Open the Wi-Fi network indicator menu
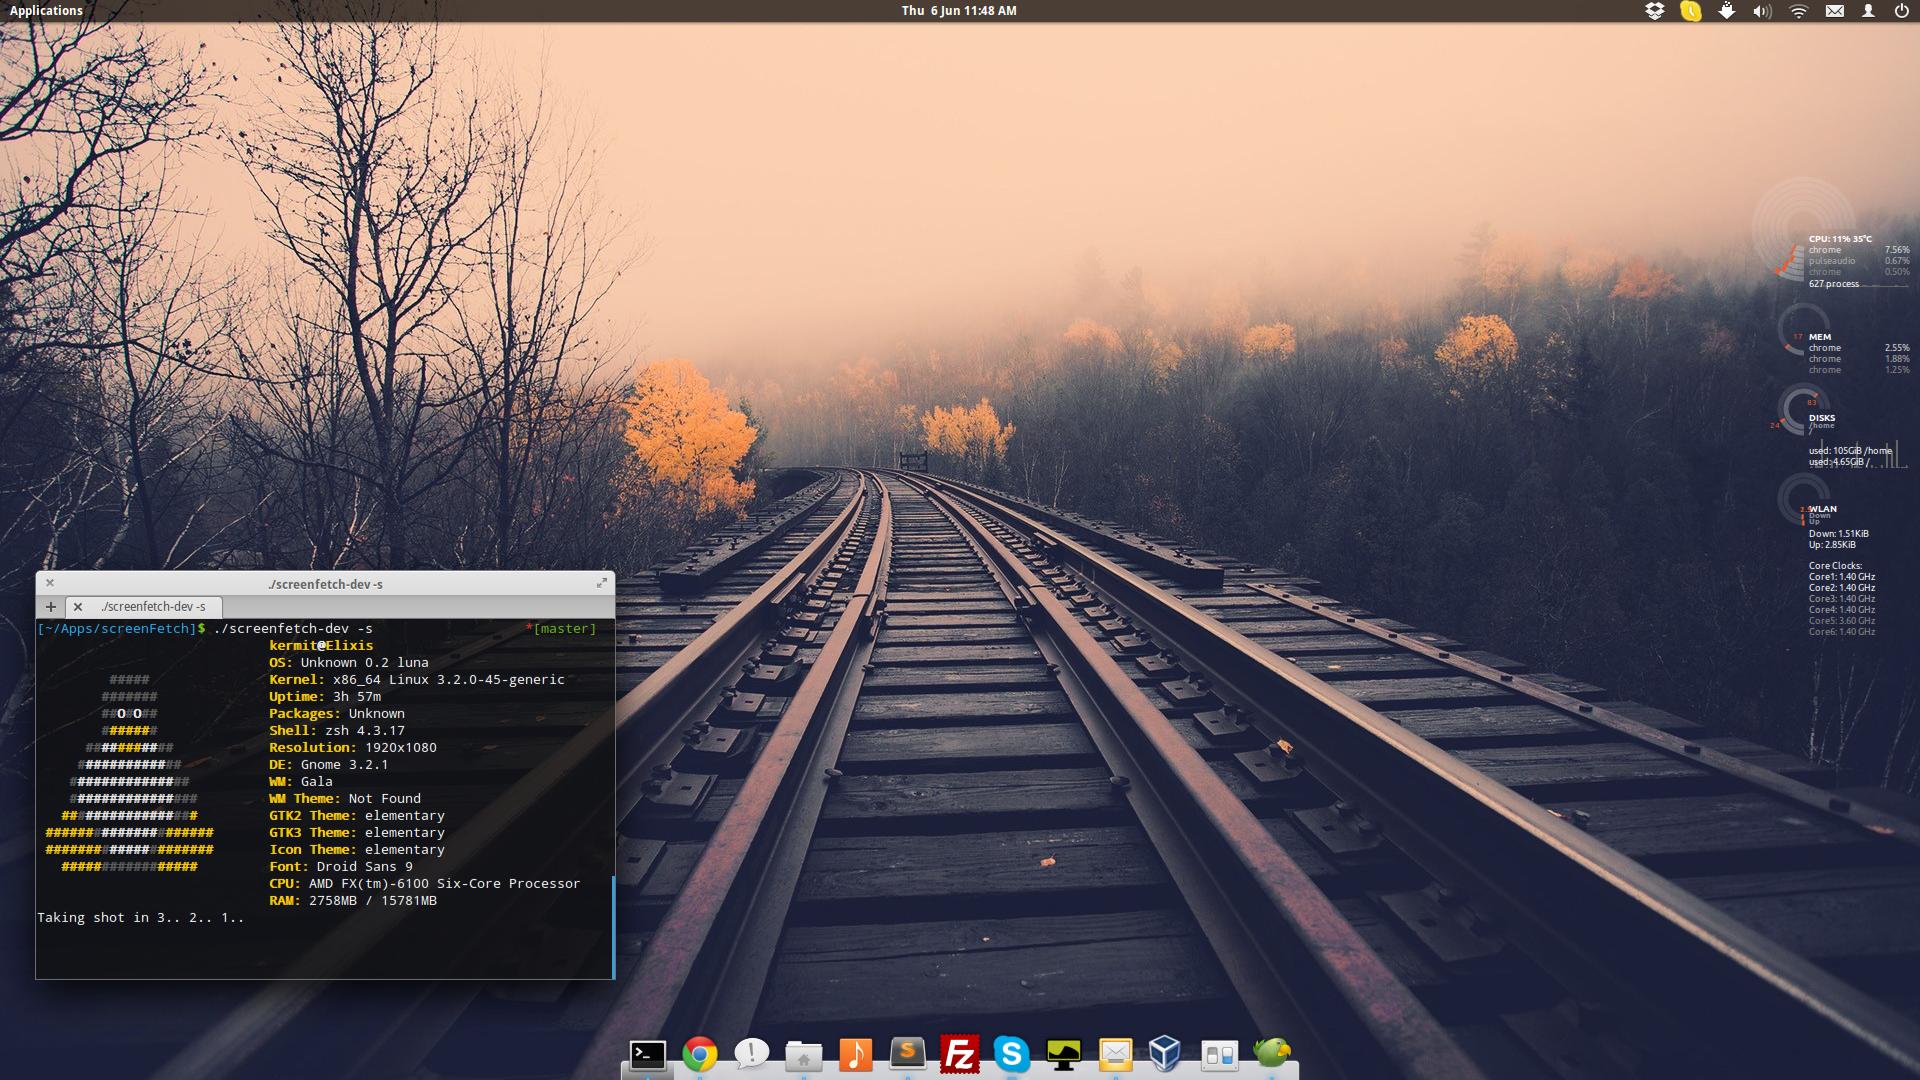This screenshot has height=1080, width=1920. point(1798,11)
